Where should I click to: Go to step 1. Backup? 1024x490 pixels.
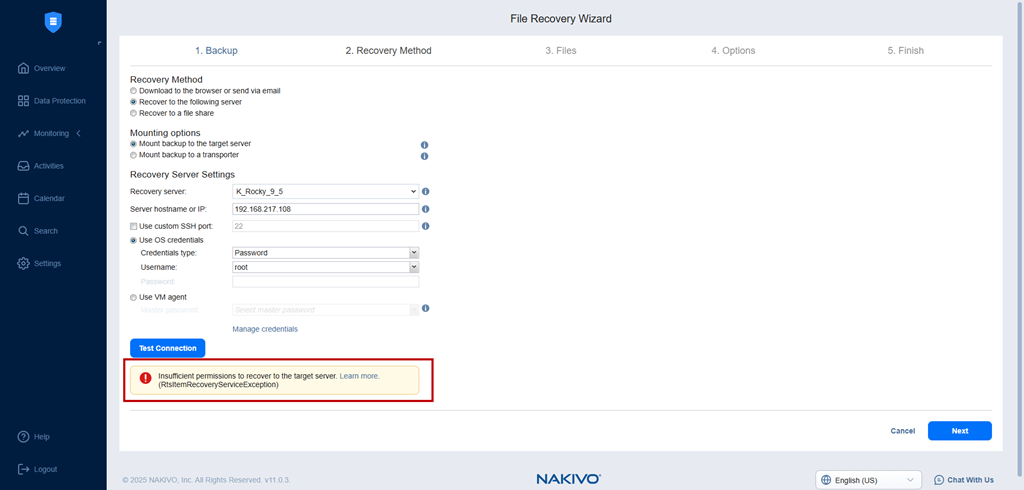point(216,50)
